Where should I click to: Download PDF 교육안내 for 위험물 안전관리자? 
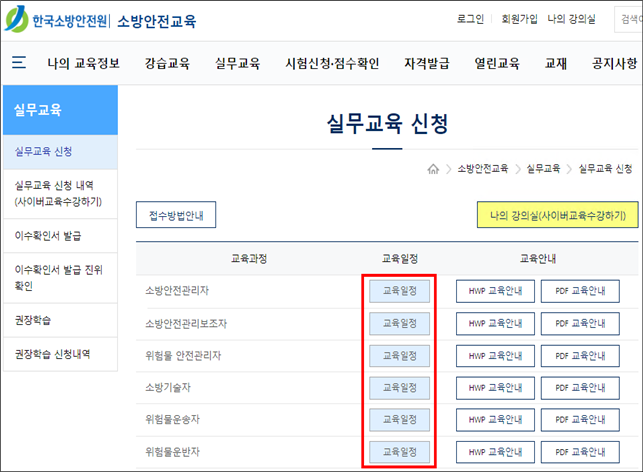point(580,356)
